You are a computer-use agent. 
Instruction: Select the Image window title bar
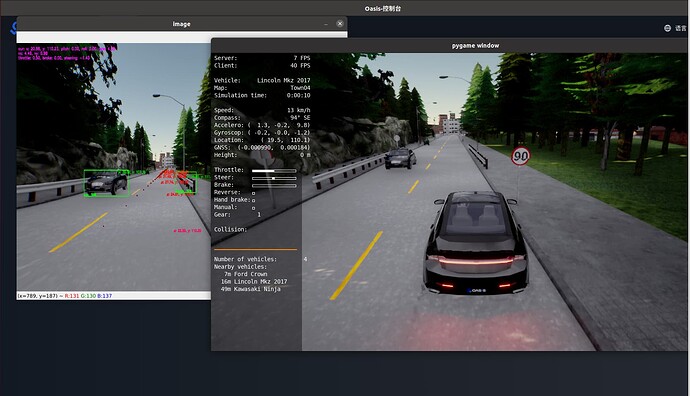[182, 24]
